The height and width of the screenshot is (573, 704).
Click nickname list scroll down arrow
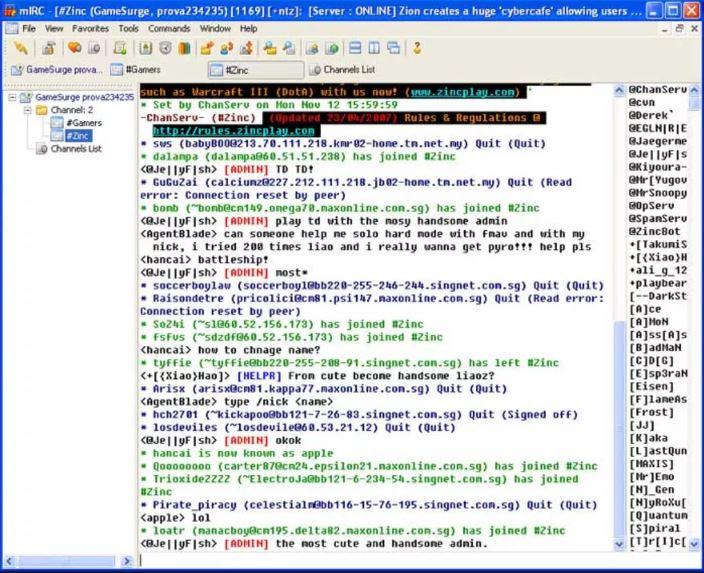[694, 544]
